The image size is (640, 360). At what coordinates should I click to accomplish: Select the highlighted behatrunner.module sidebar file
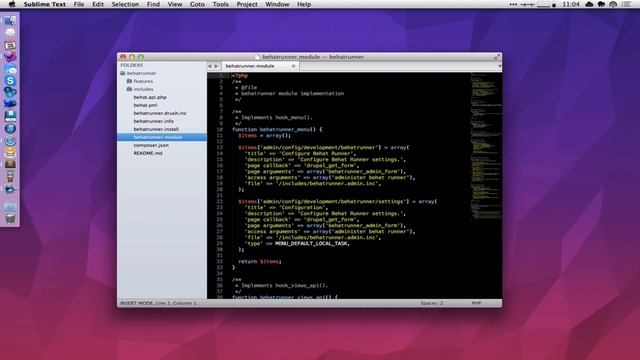[x=162, y=137]
